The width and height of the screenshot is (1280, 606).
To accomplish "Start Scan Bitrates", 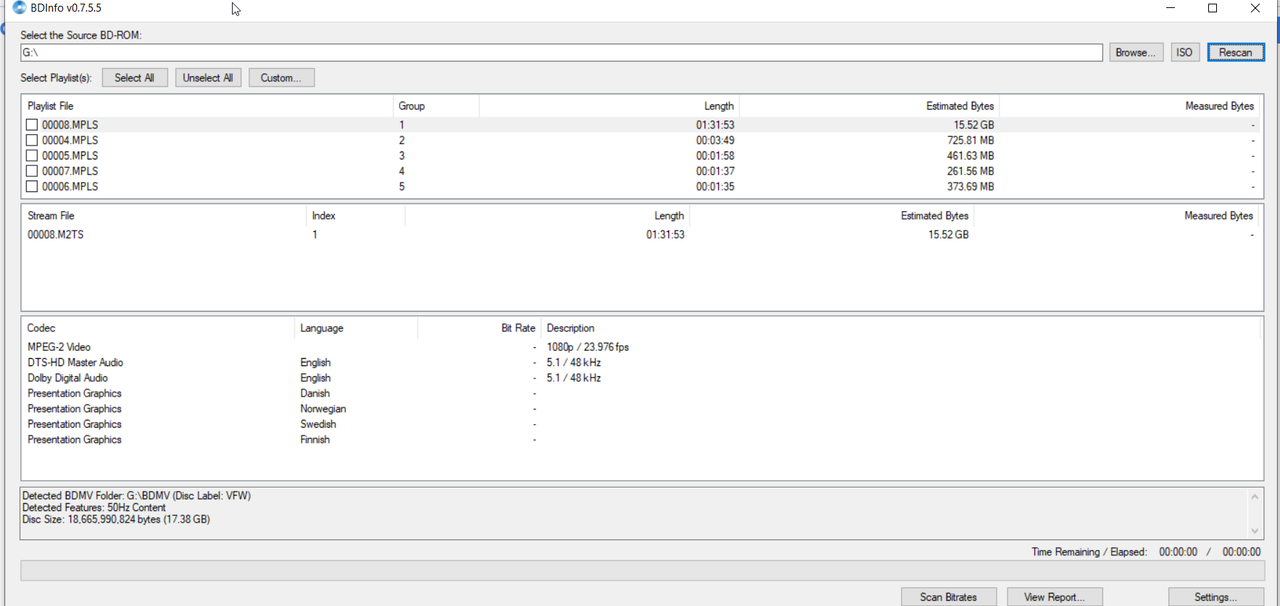I will click(949, 597).
